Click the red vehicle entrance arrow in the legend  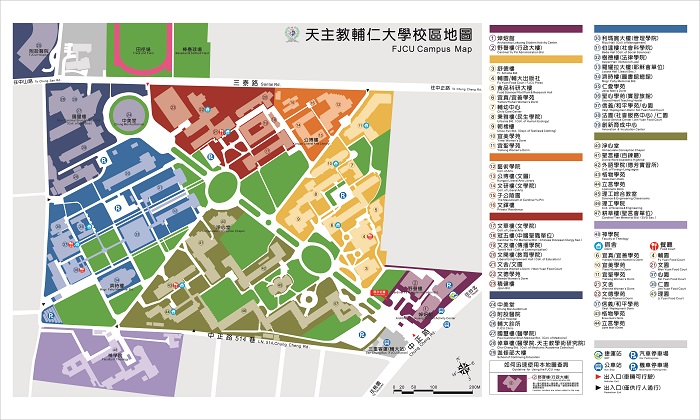(598, 377)
